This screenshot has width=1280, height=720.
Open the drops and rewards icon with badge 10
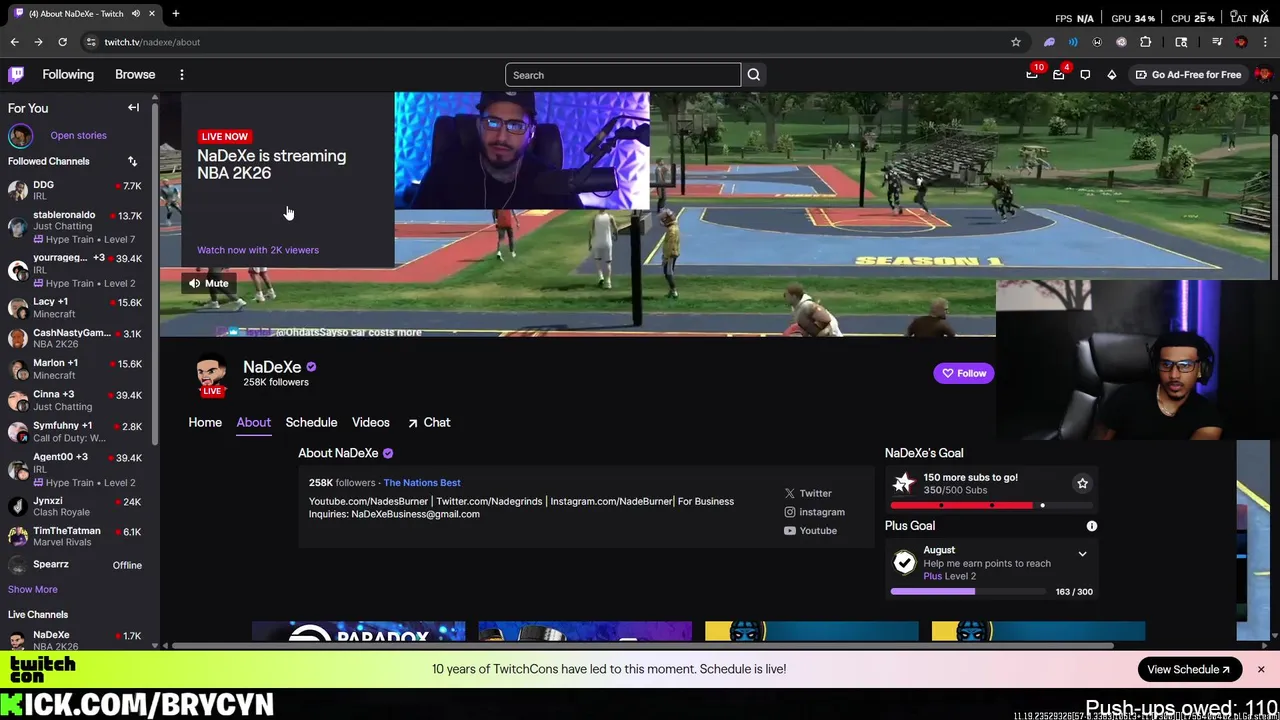1032,74
